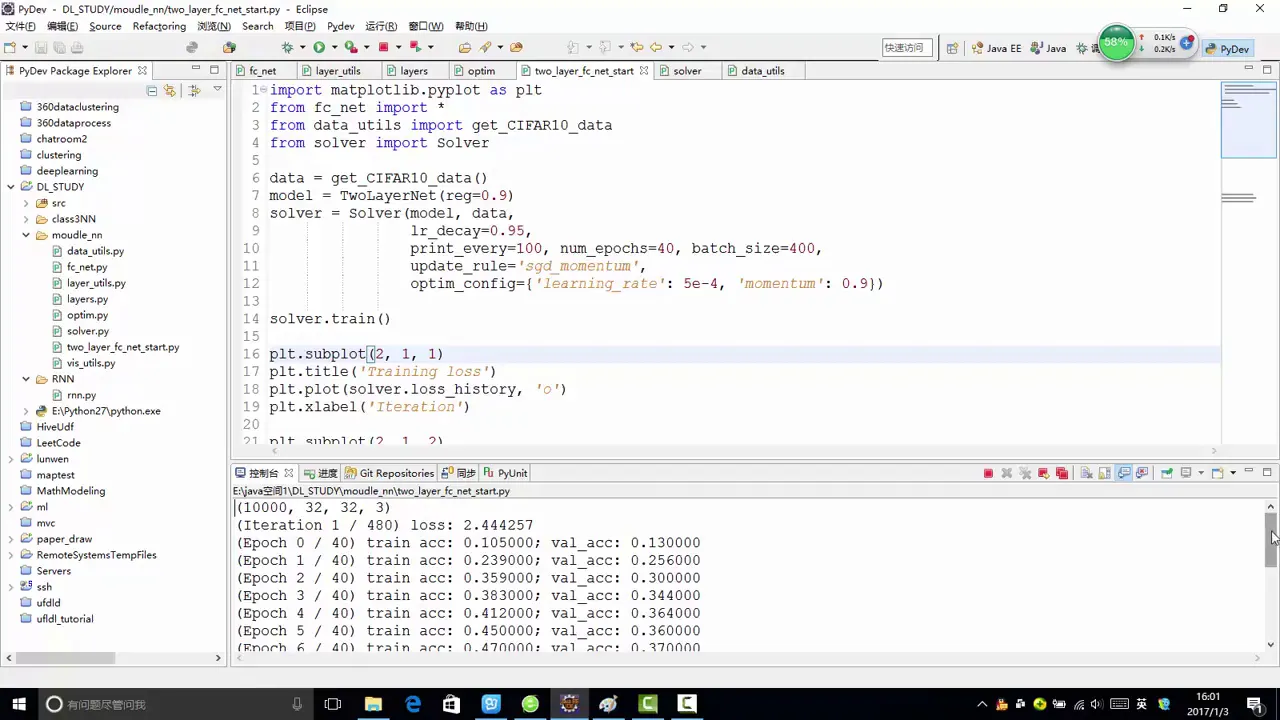Viewport: 1280px width, 720px height.
Task: Click the console vertical scrollbar thumb
Action: click(x=1271, y=538)
